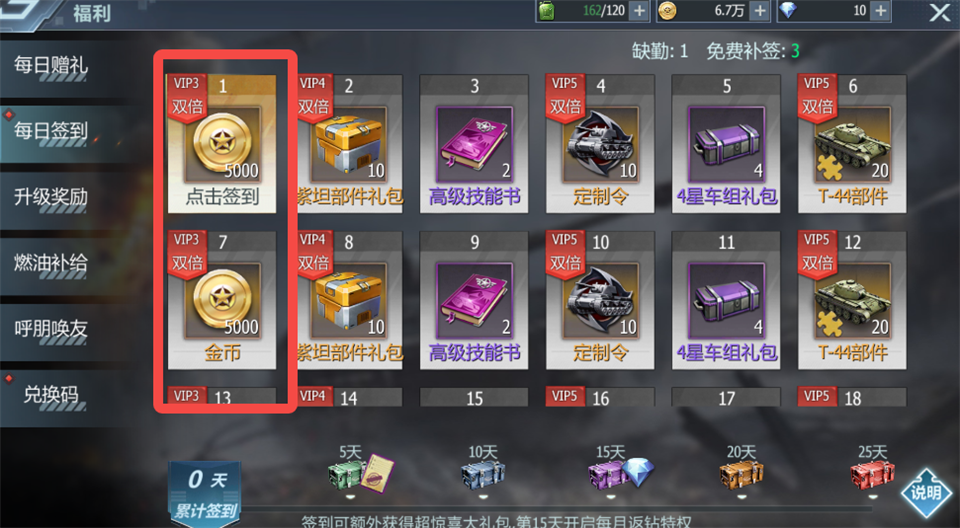Select day 5 four-star crew gift pack

pos(726,144)
